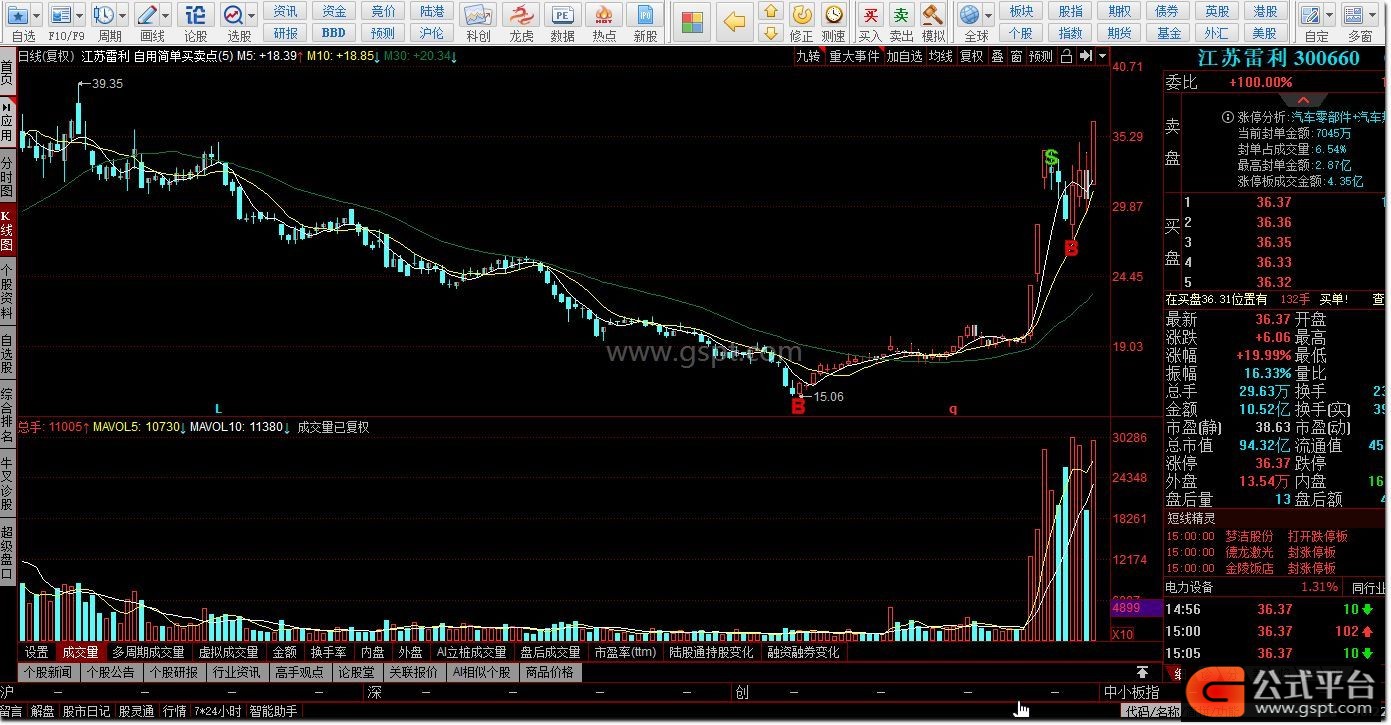Expand the F10/F9 dropdown arrow
This screenshot has height=725, width=1391.
point(80,16)
